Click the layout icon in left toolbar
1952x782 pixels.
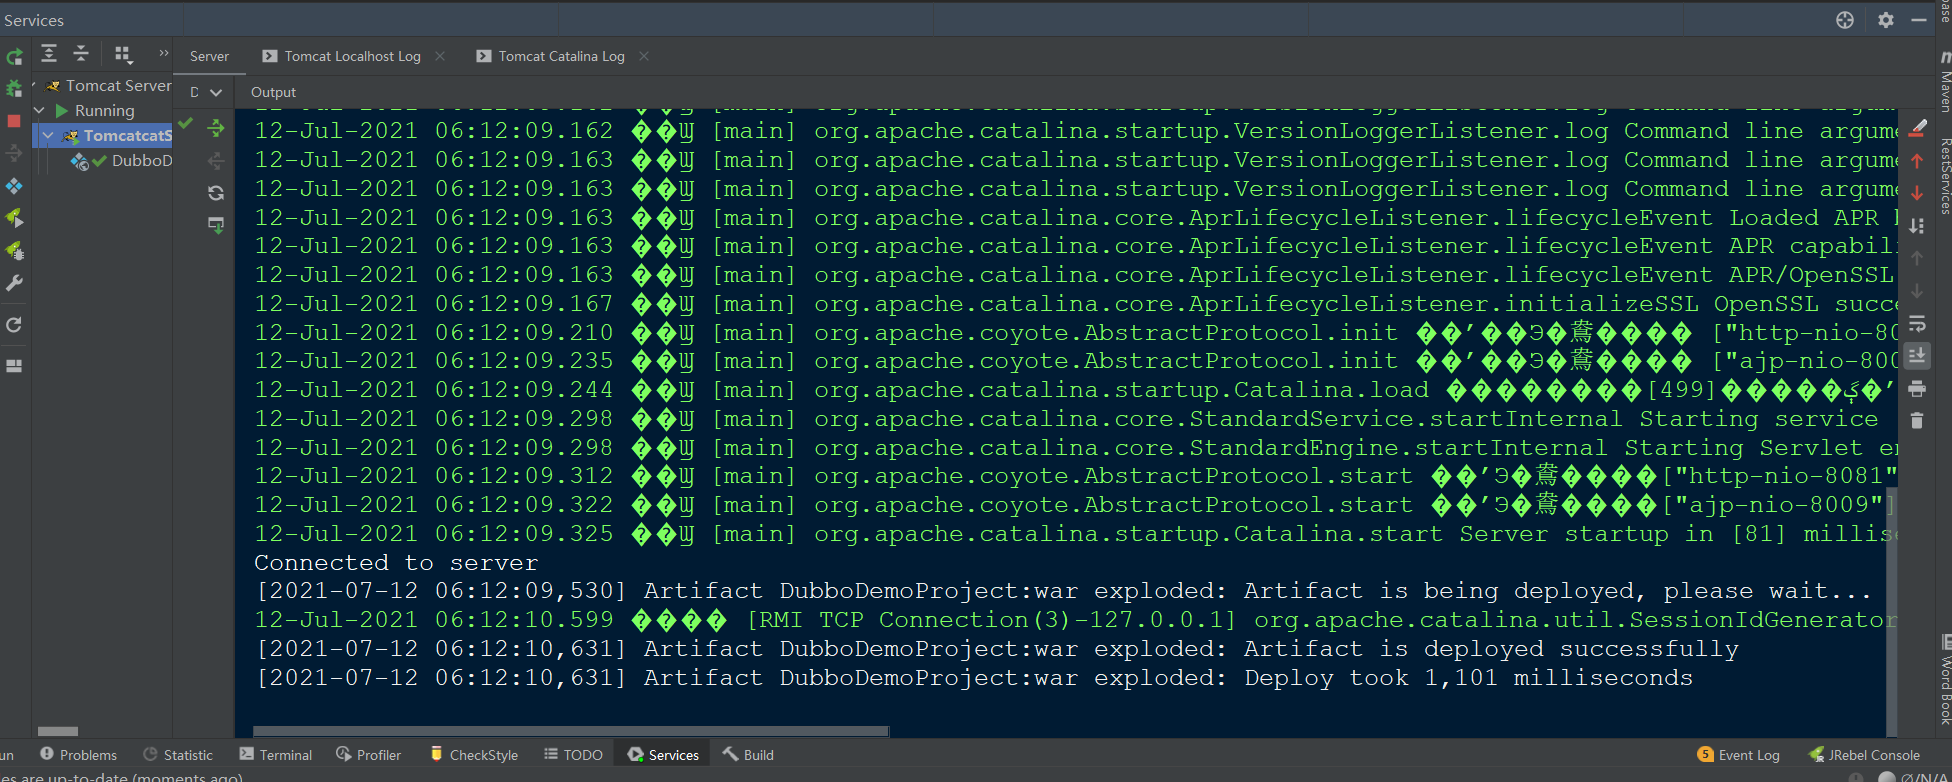coord(14,366)
